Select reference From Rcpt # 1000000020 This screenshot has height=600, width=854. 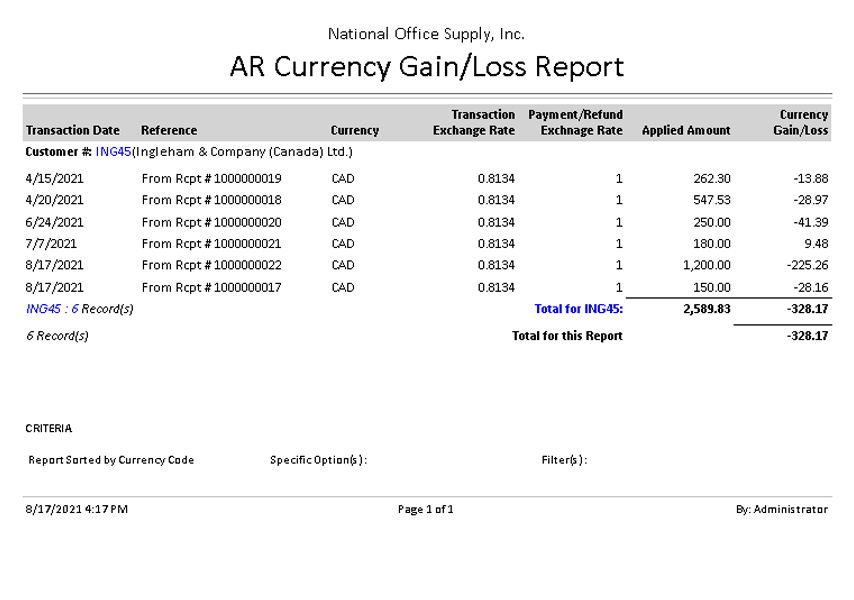point(212,222)
